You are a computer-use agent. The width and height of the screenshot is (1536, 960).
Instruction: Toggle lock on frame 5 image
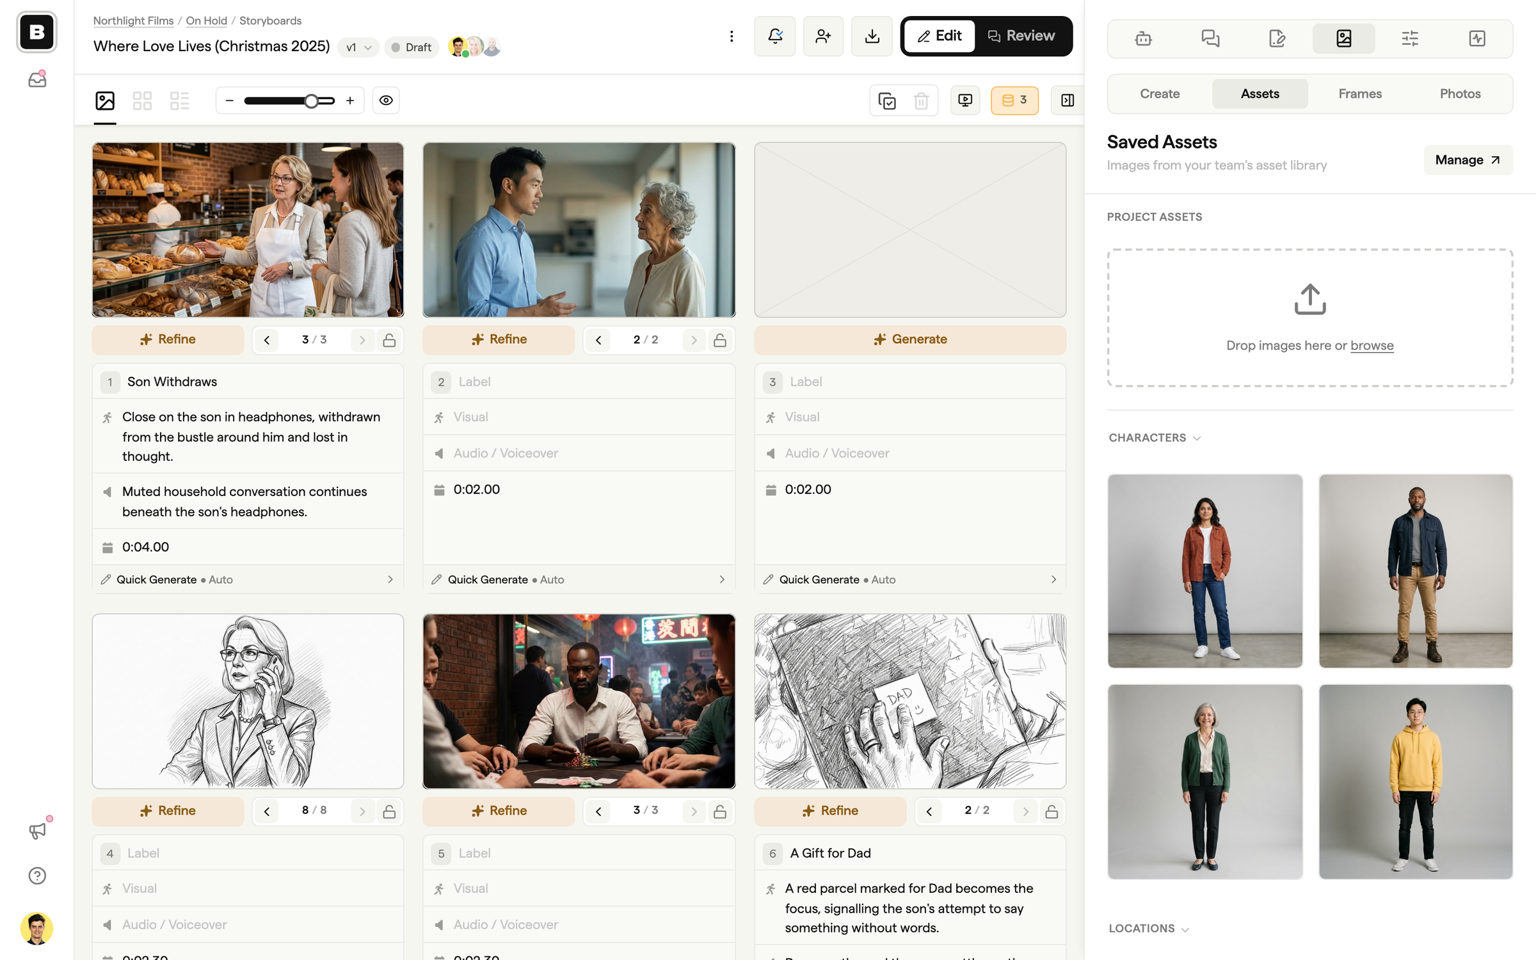tap(720, 811)
